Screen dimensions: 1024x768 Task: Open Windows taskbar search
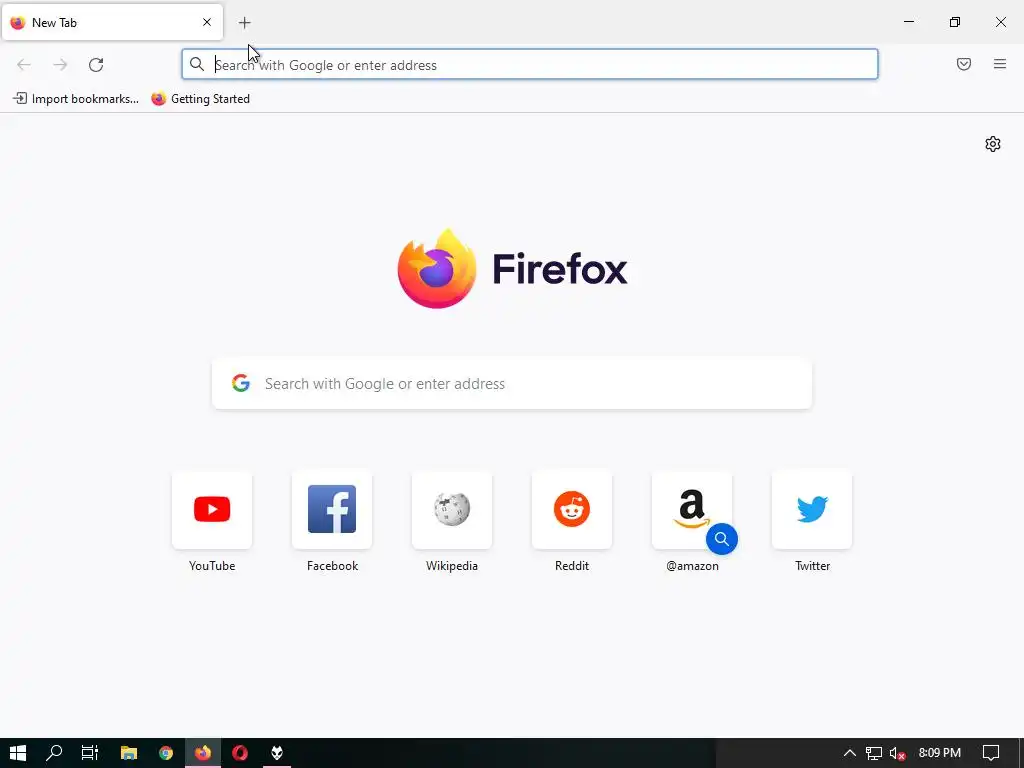(x=54, y=753)
